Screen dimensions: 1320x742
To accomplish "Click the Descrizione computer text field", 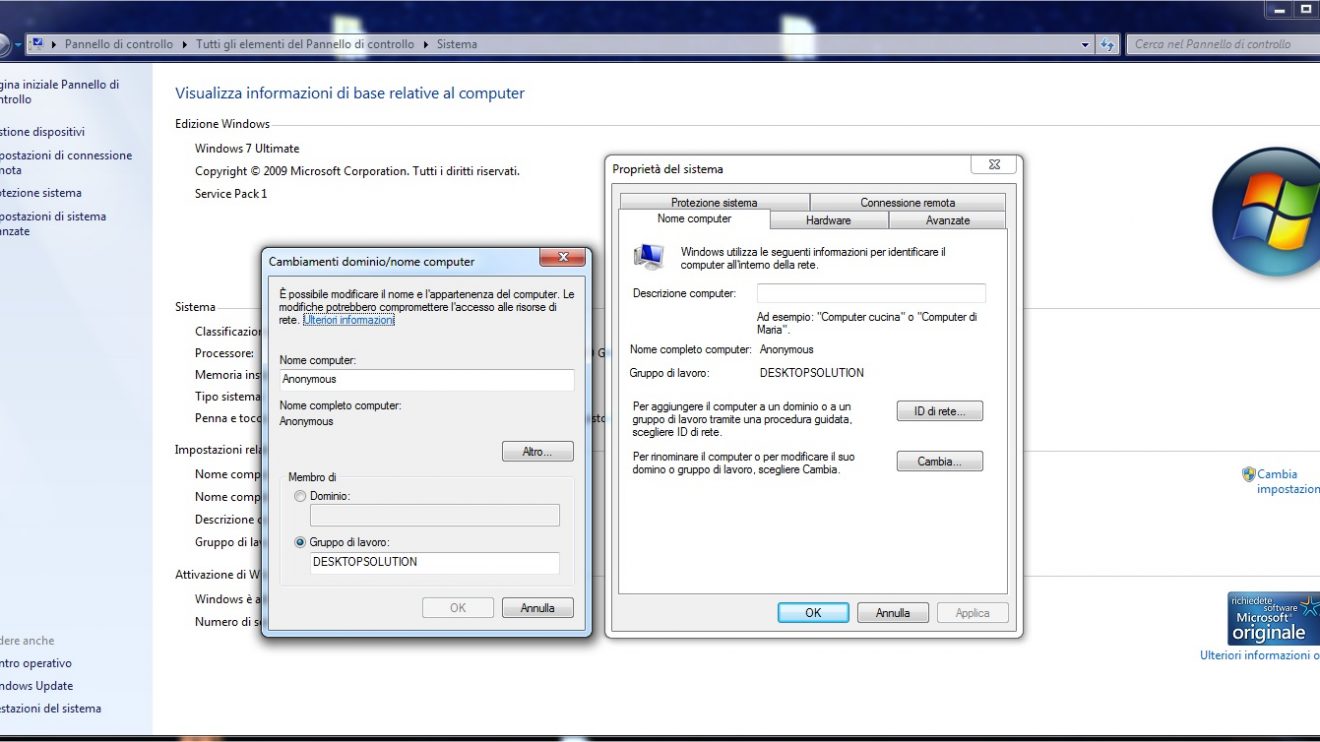I will tap(871, 293).
